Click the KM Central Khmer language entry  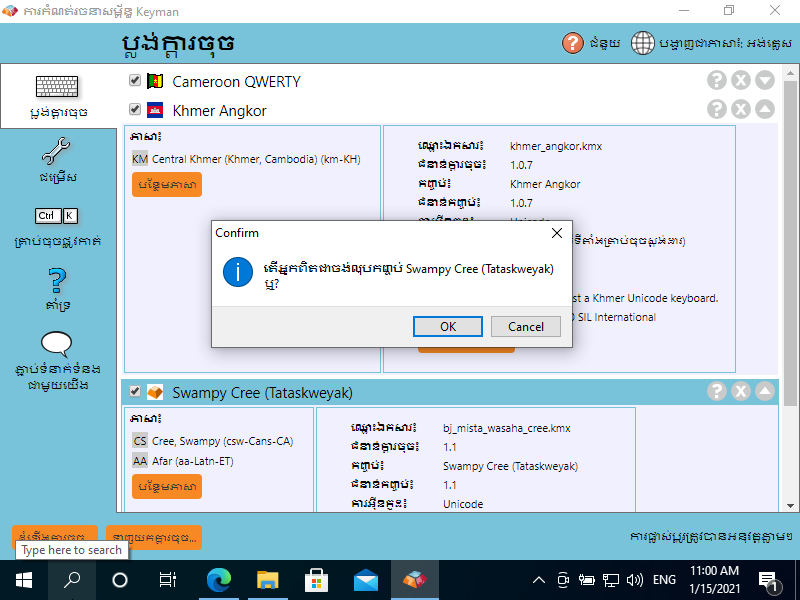click(x=246, y=159)
